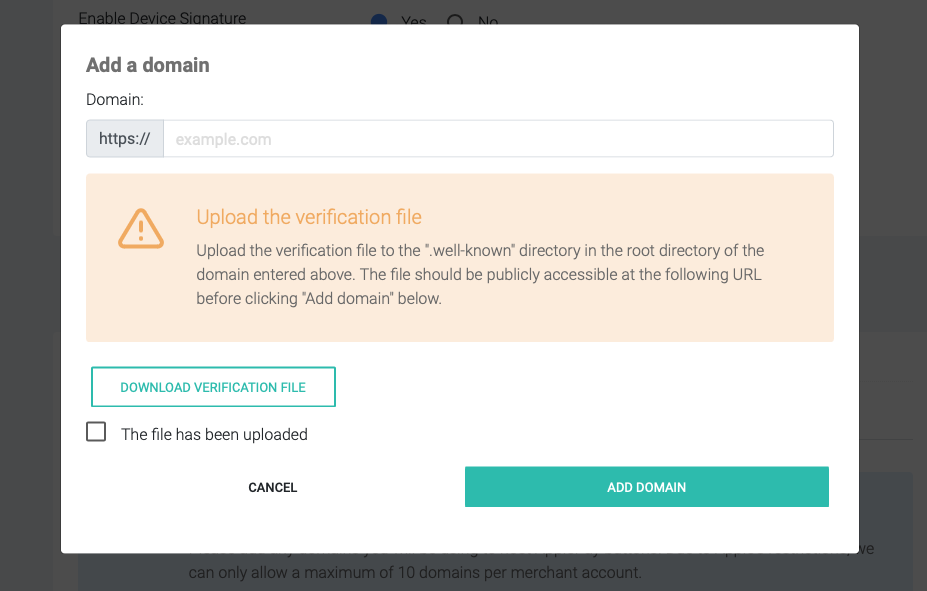Click the 'No' radio label text
This screenshot has width=927, height=591.
[488, 21]
